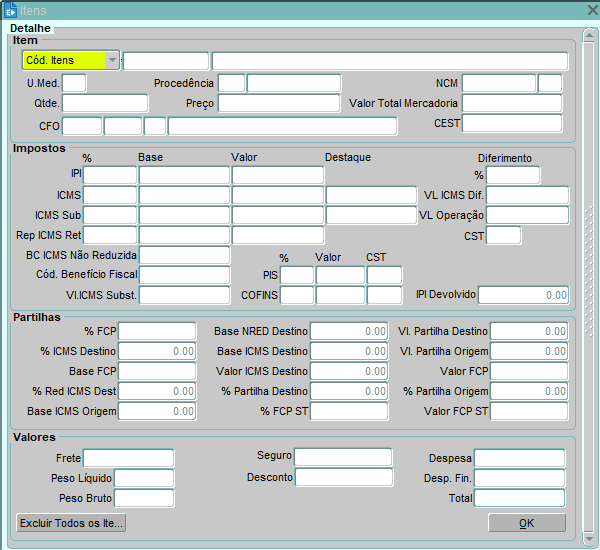600x550 pixels.
Task: Click the Seguro input field
Action: (343, 457)
